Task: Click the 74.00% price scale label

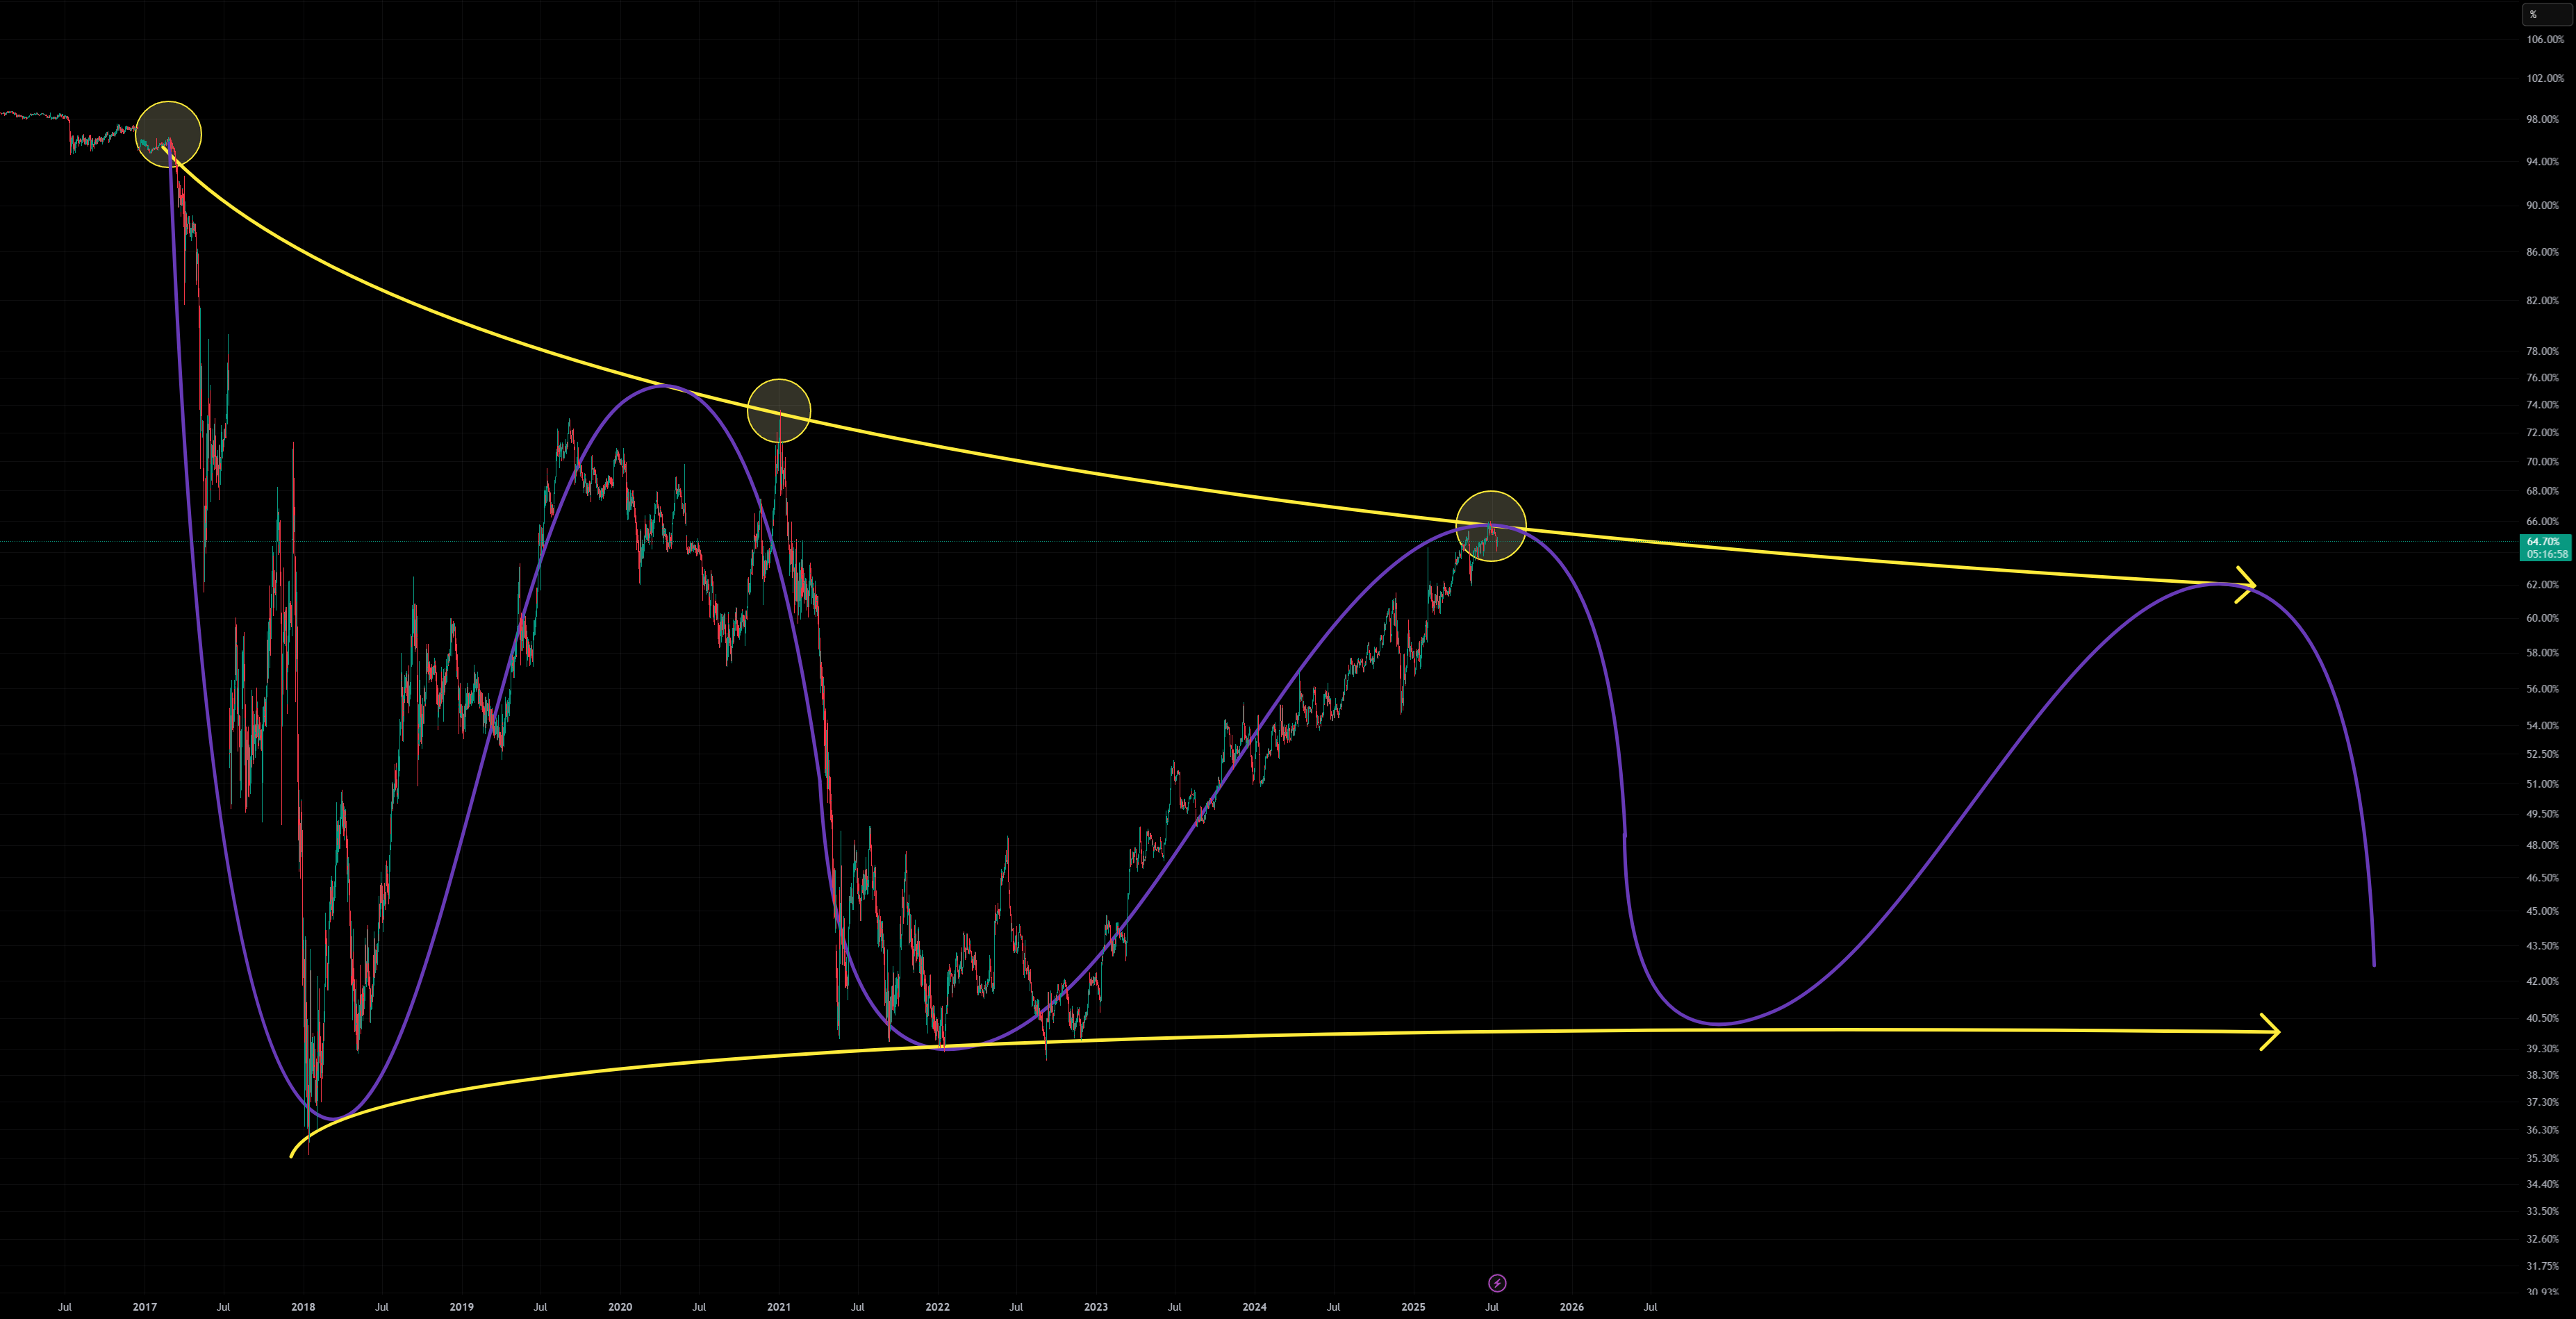Action: tap(2542, 405)
